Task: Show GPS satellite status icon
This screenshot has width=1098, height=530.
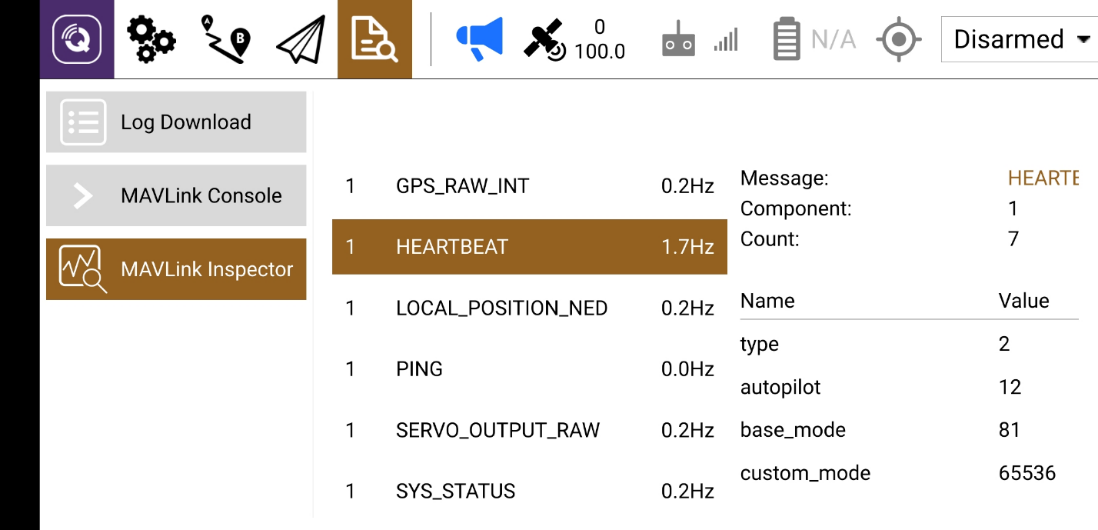Action: (544, 39)
